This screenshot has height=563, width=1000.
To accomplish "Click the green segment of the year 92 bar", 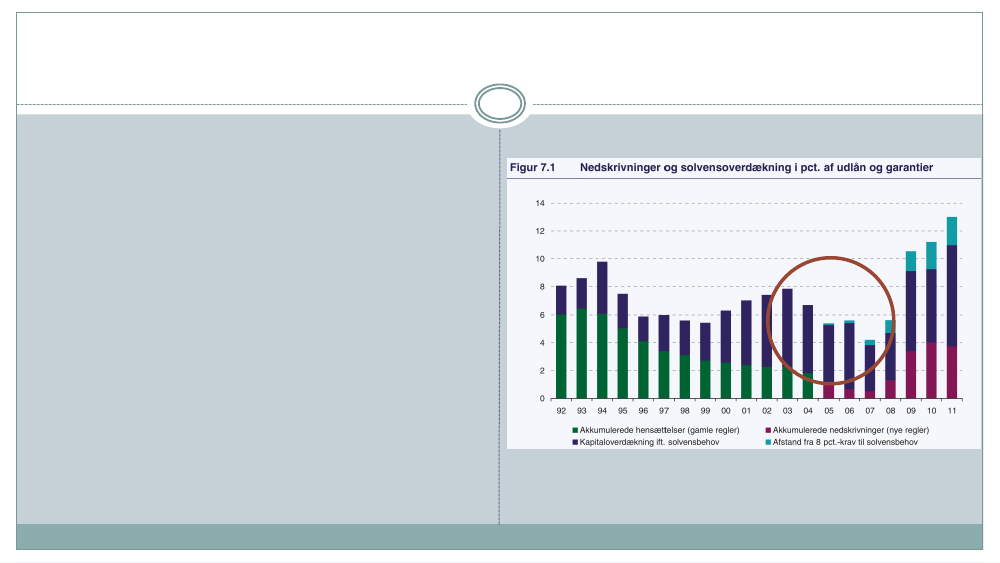I will (561, 357).
